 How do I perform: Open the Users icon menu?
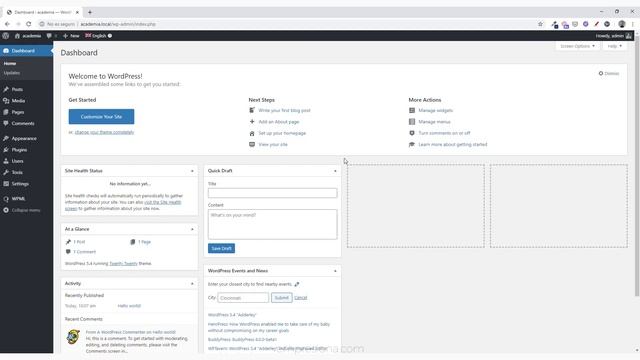[6, 161]
